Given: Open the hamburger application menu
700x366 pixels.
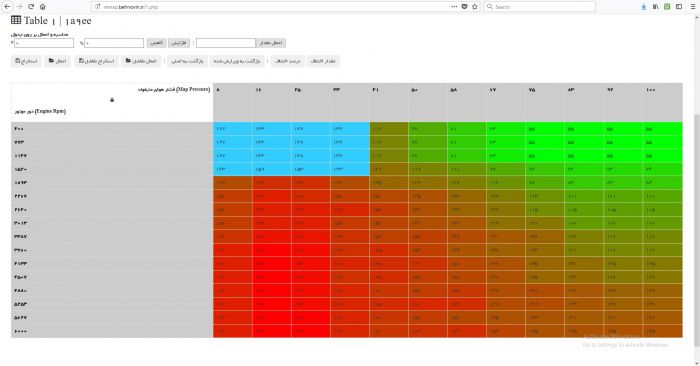Looking at the screenshot, I should [693, 7].
